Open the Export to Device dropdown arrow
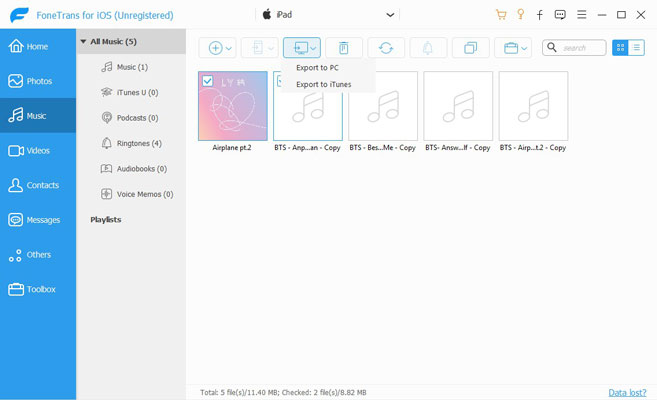This screenshot has width=657, height=400. click(271, 48)
